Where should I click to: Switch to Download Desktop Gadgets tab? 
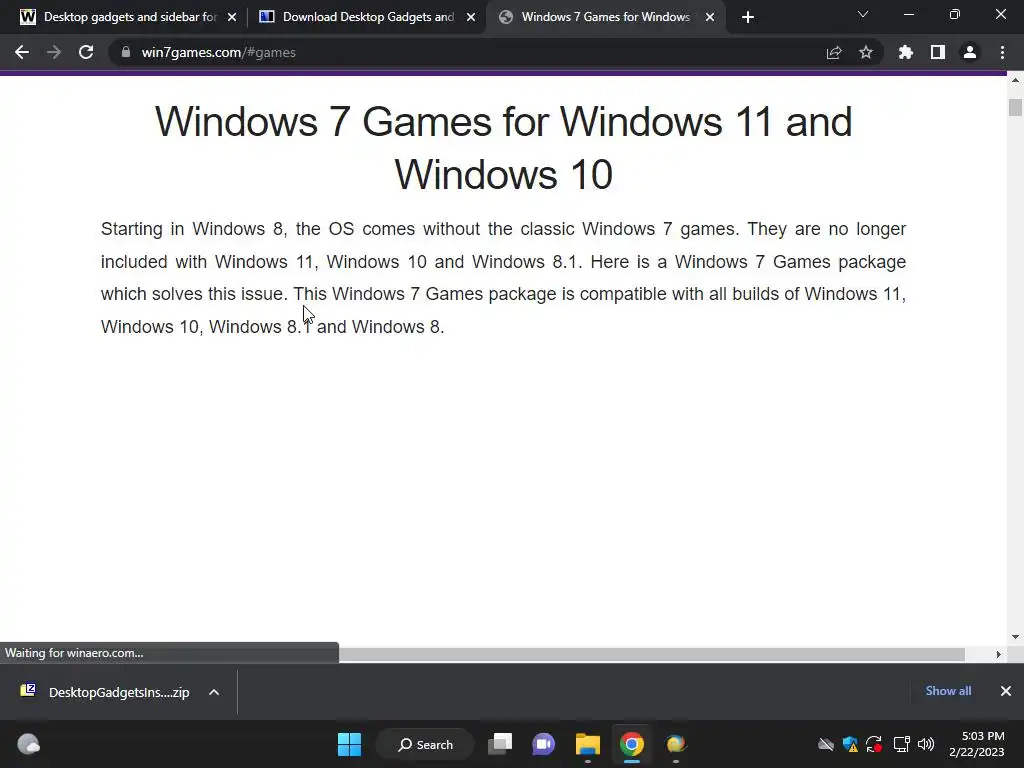coord(368,17)
